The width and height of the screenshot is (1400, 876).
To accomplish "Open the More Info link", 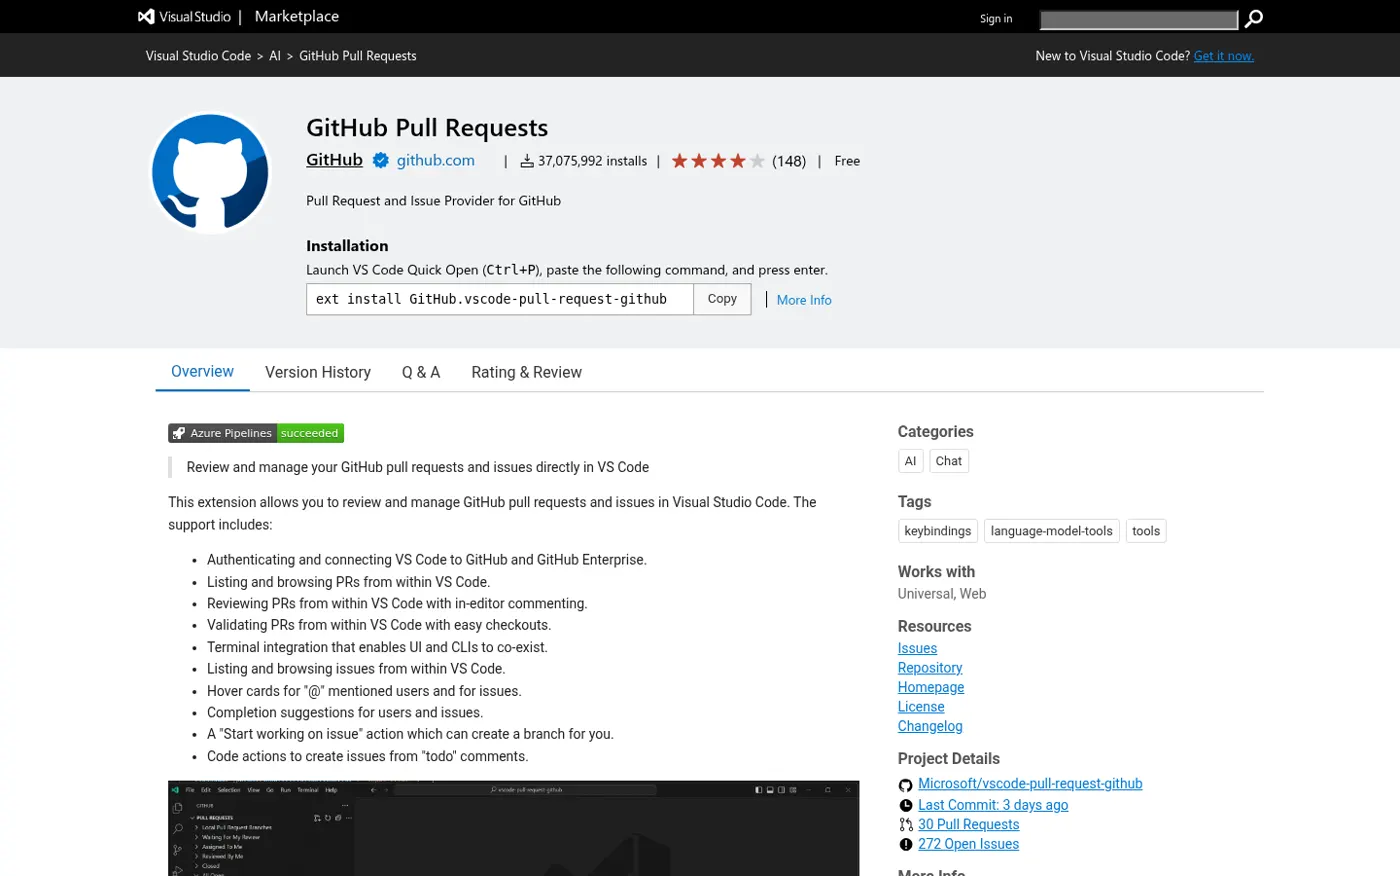I will (x=804, y=300).
